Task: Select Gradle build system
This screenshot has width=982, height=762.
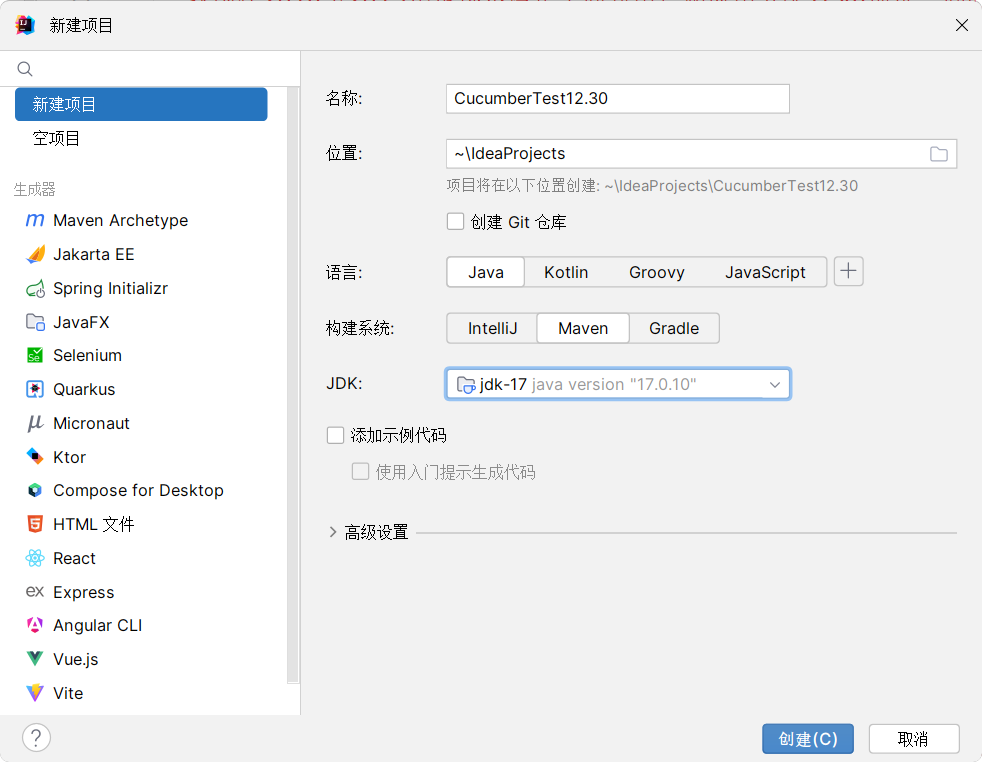Action: coord(674,328)
